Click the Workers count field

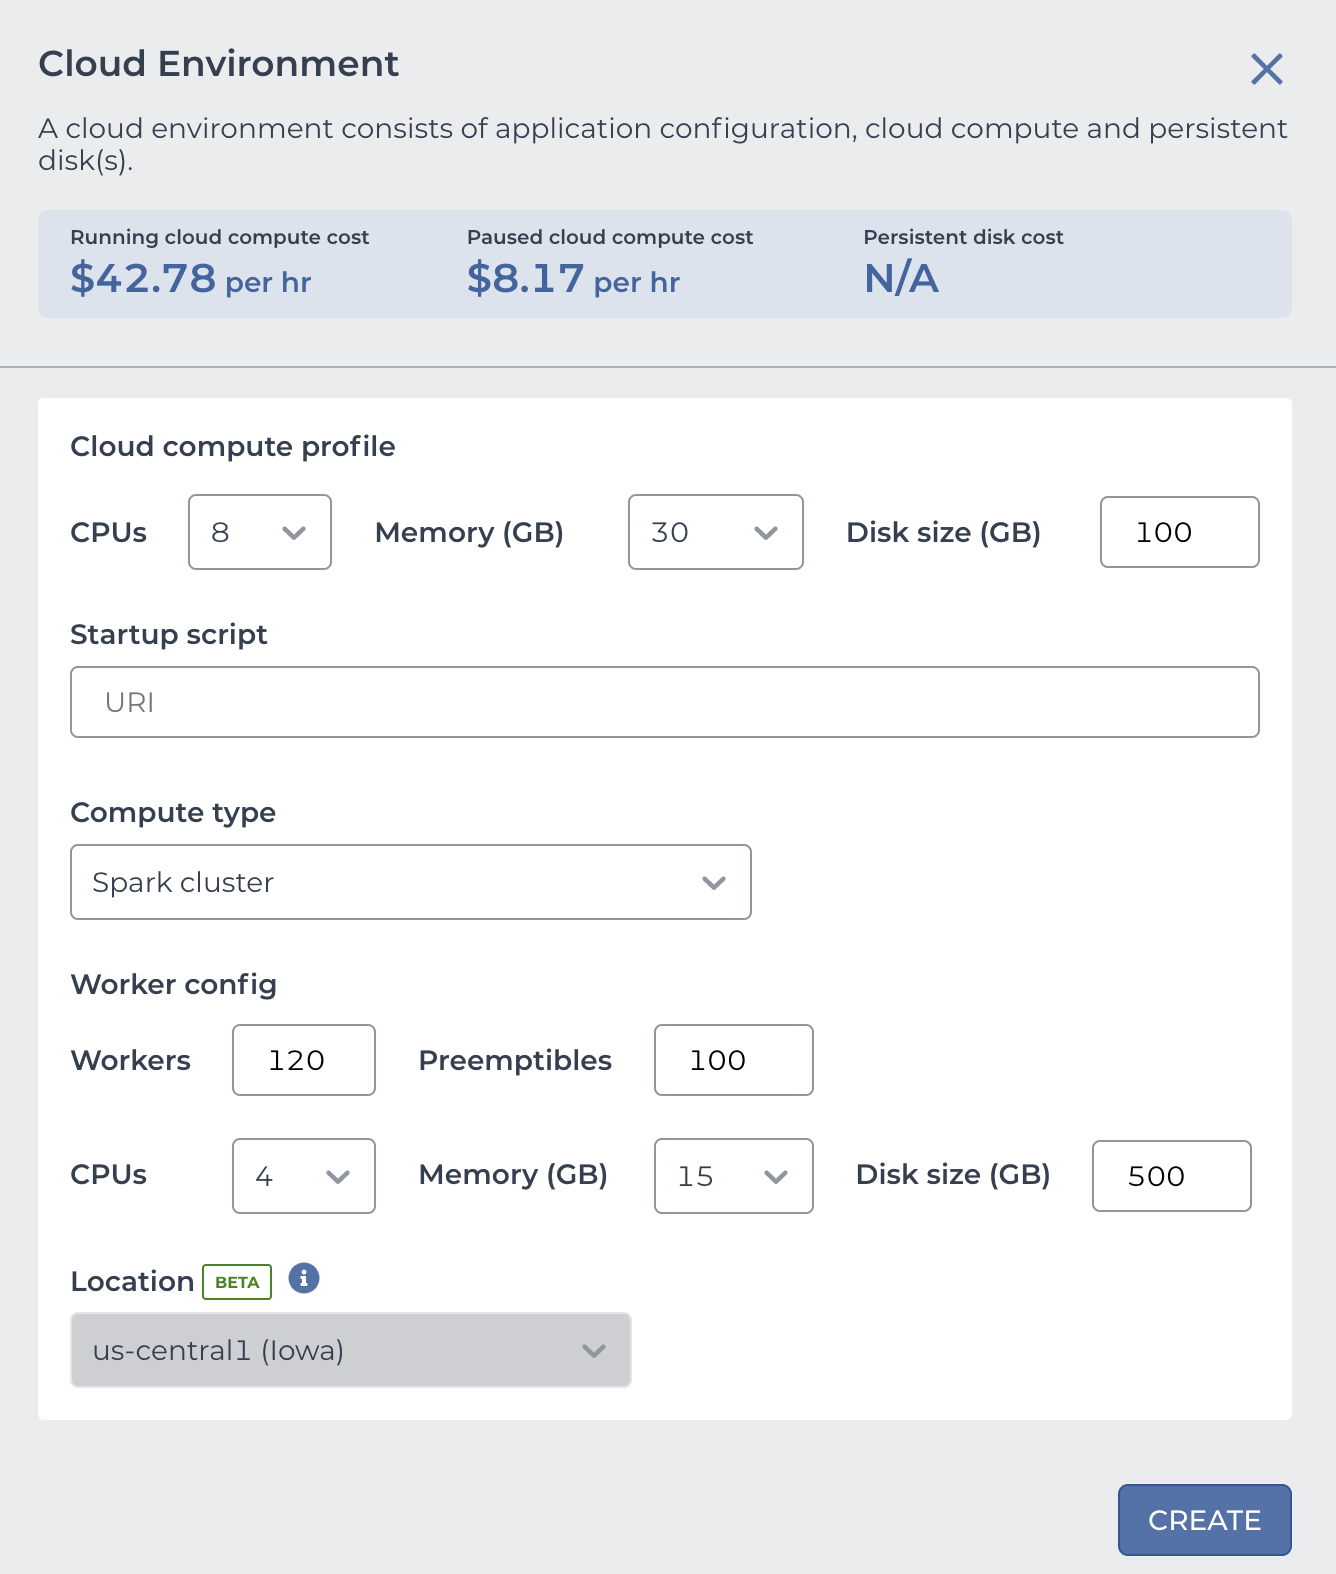(x=304, y=1060)
